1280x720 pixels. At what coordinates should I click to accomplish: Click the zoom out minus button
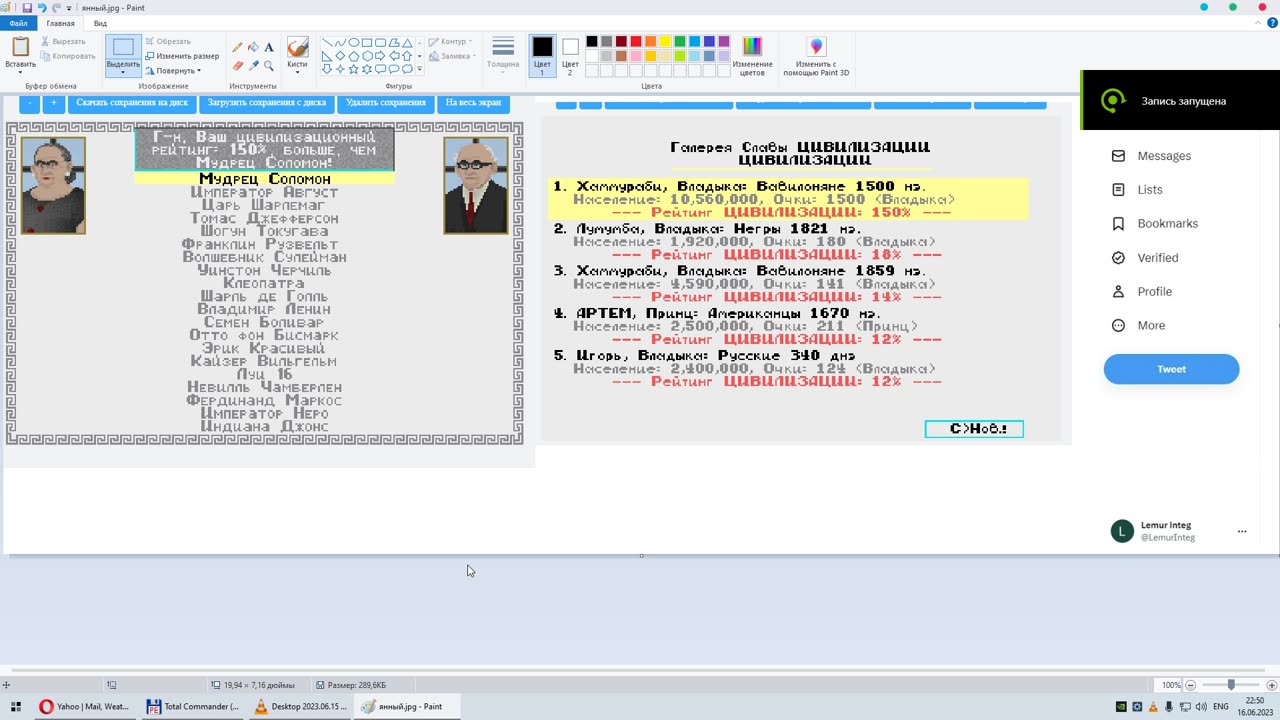(x=1190, y=685)
